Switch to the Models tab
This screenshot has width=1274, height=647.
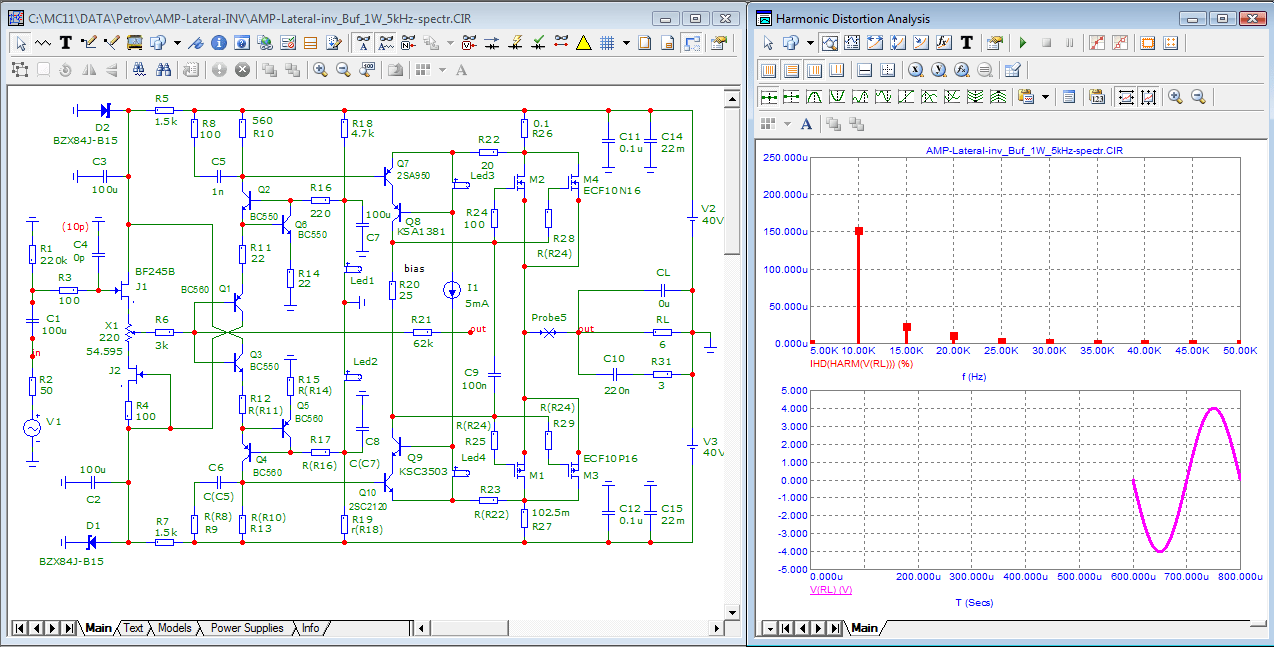(174, 628)
